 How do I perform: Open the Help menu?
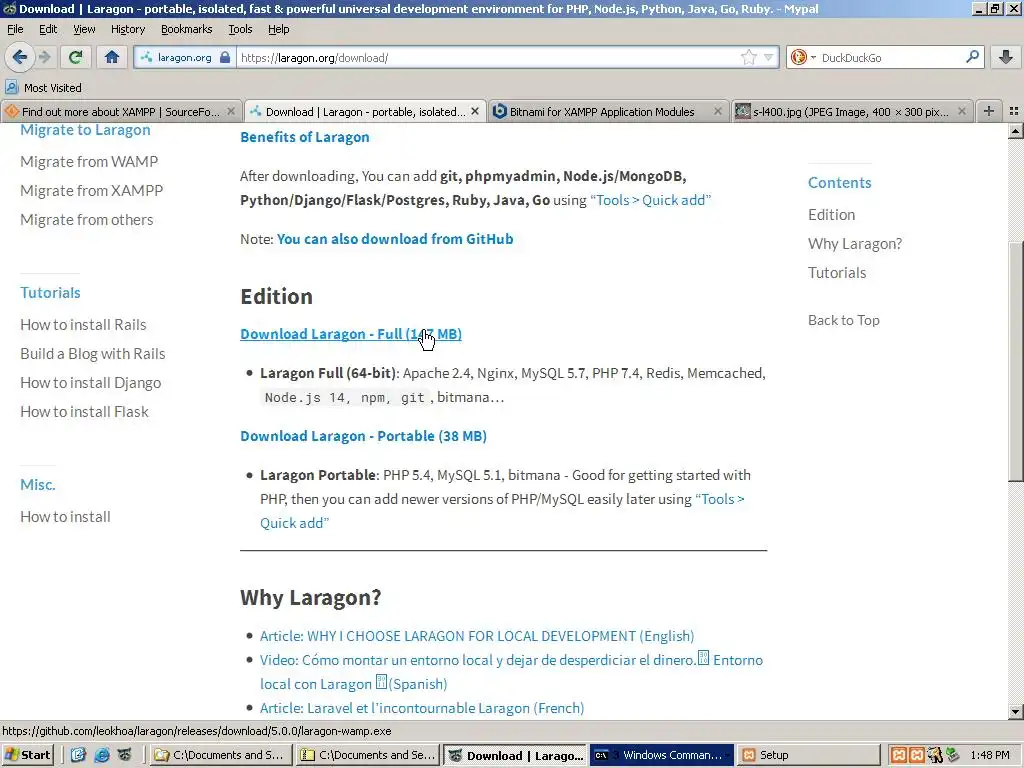click(278, 29)
